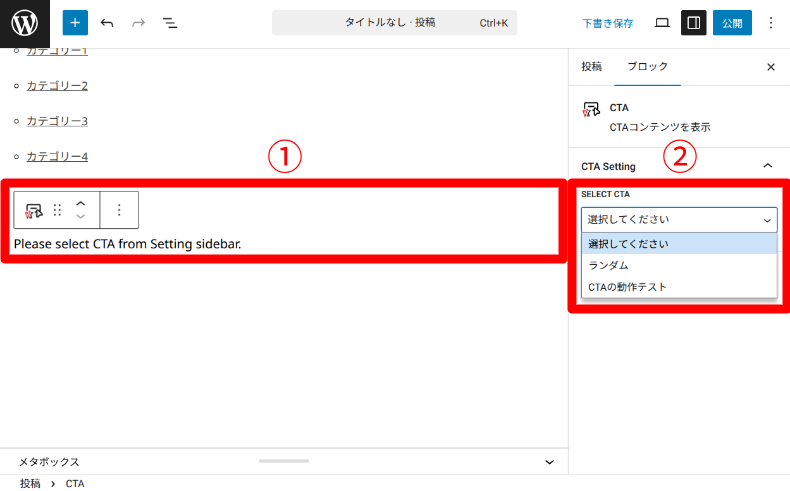The width and height of the screenshot is (790, 491).
Task: Click the WordPress logo icon
Action: click(25, 23)
